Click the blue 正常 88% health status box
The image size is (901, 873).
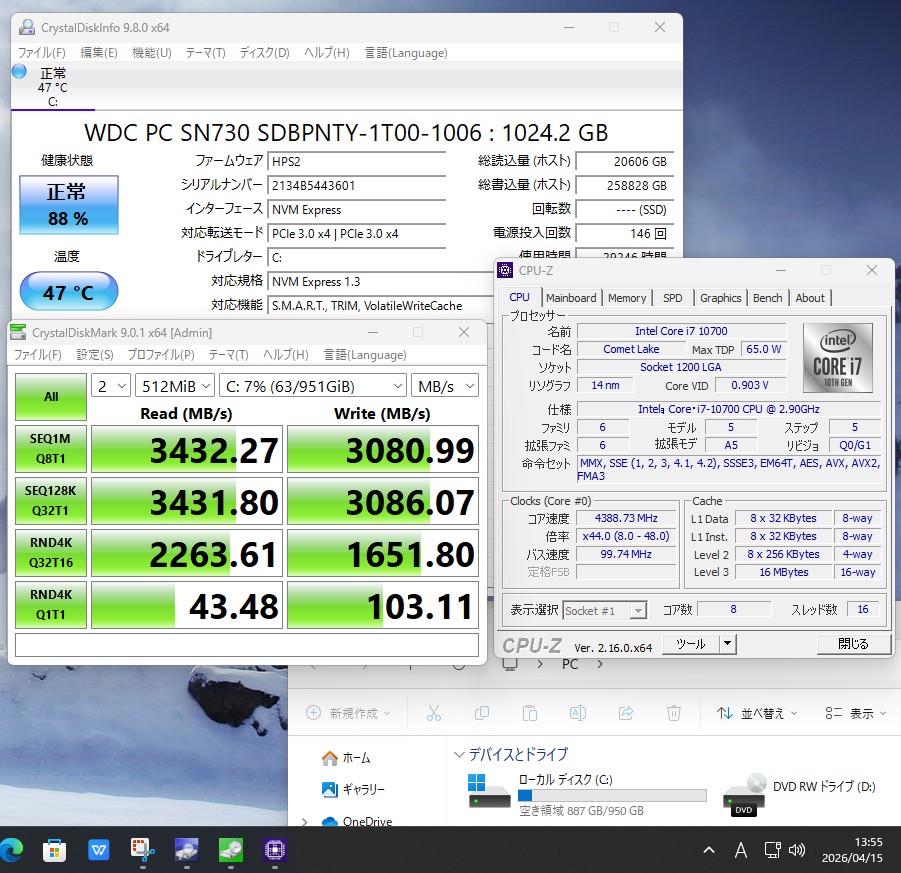(x=68, y=205)
